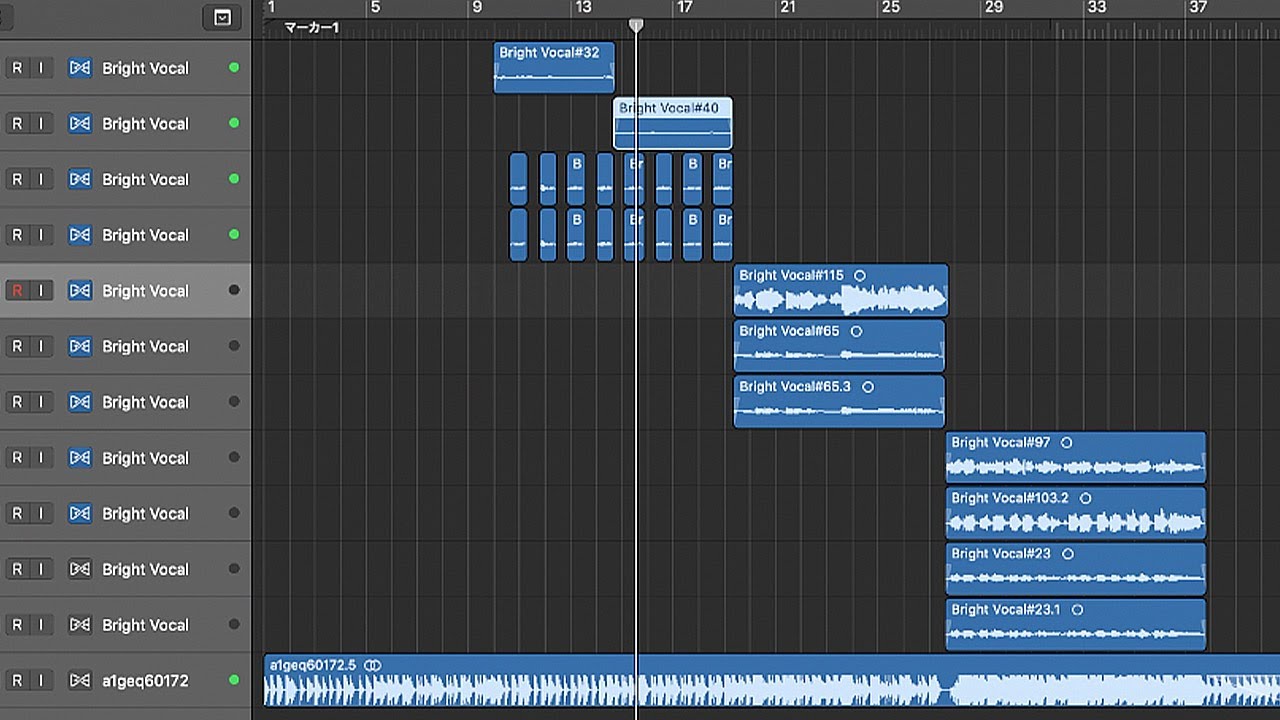The height and width of the screenshot is (720, 1280).
Task: Toggle record enable R on the Bright Vocal#40 track
Action: [17, 124]
